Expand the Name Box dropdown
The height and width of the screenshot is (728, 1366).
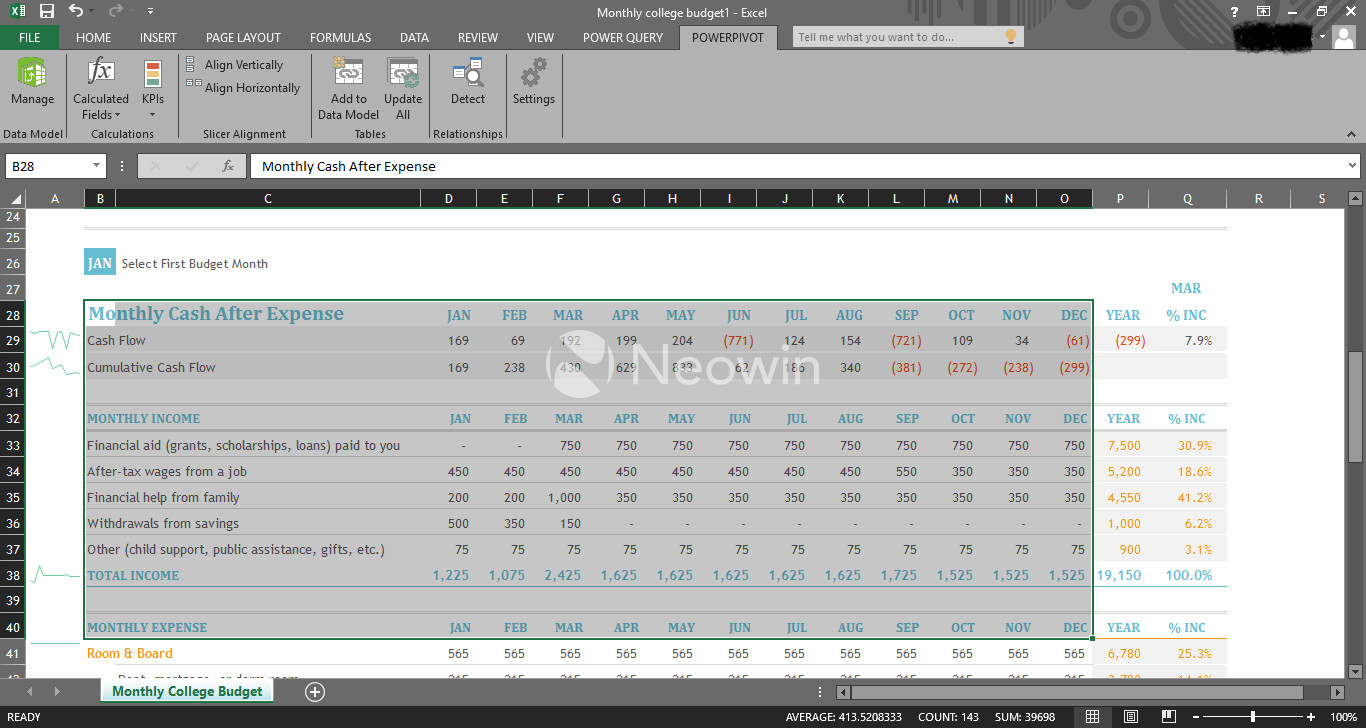coord(97,166)
